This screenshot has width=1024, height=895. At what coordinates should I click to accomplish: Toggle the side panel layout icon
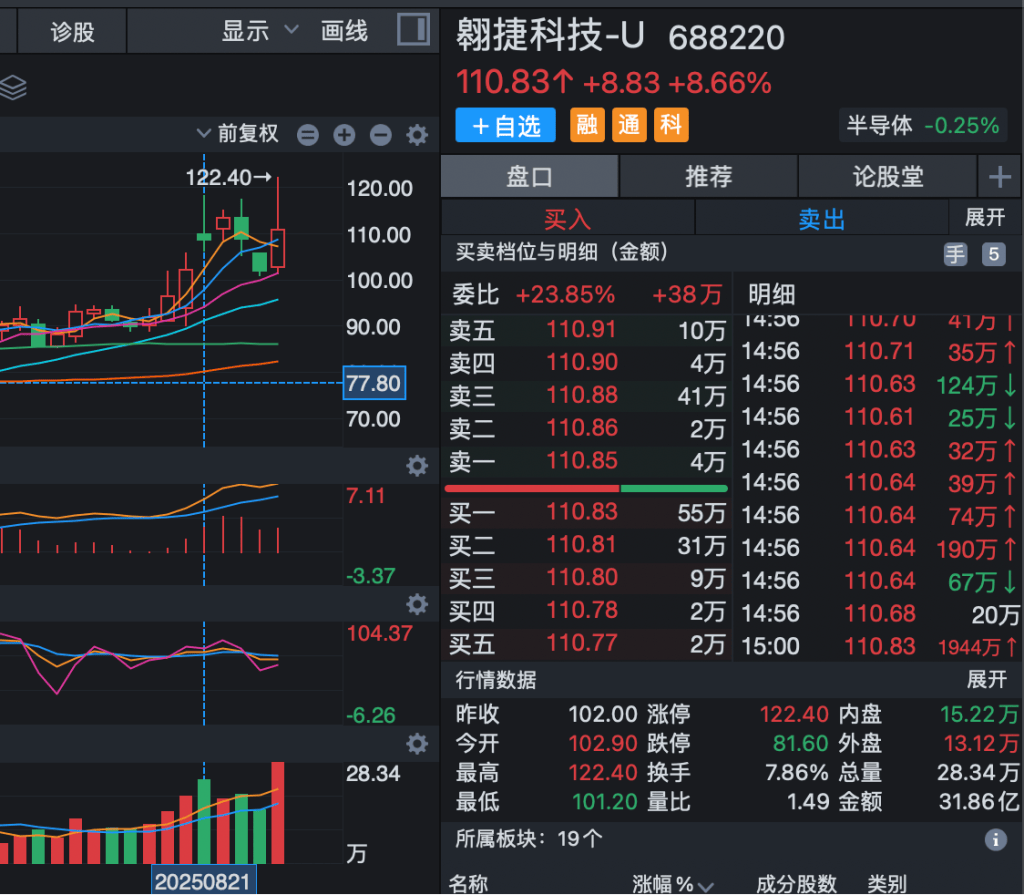click(x=413, y=29)
